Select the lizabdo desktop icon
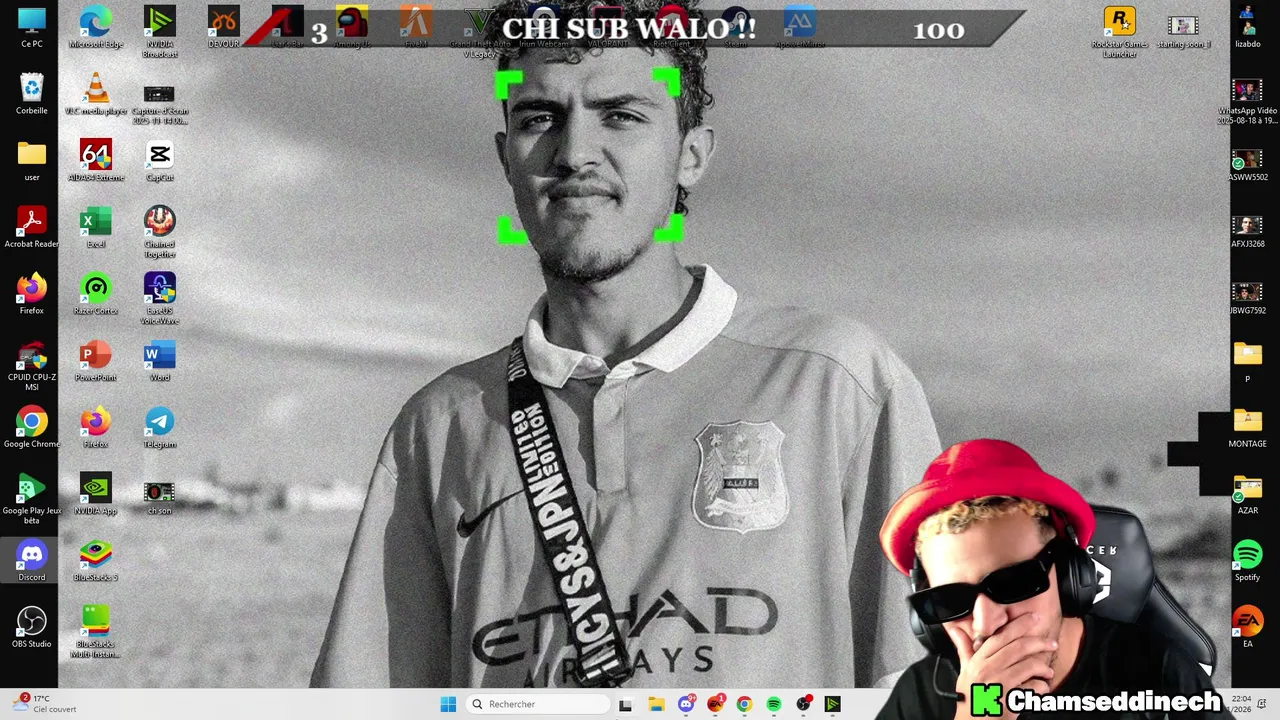Image resolution: width=1280 pixels, height=720 pixels. [1248, 27]
